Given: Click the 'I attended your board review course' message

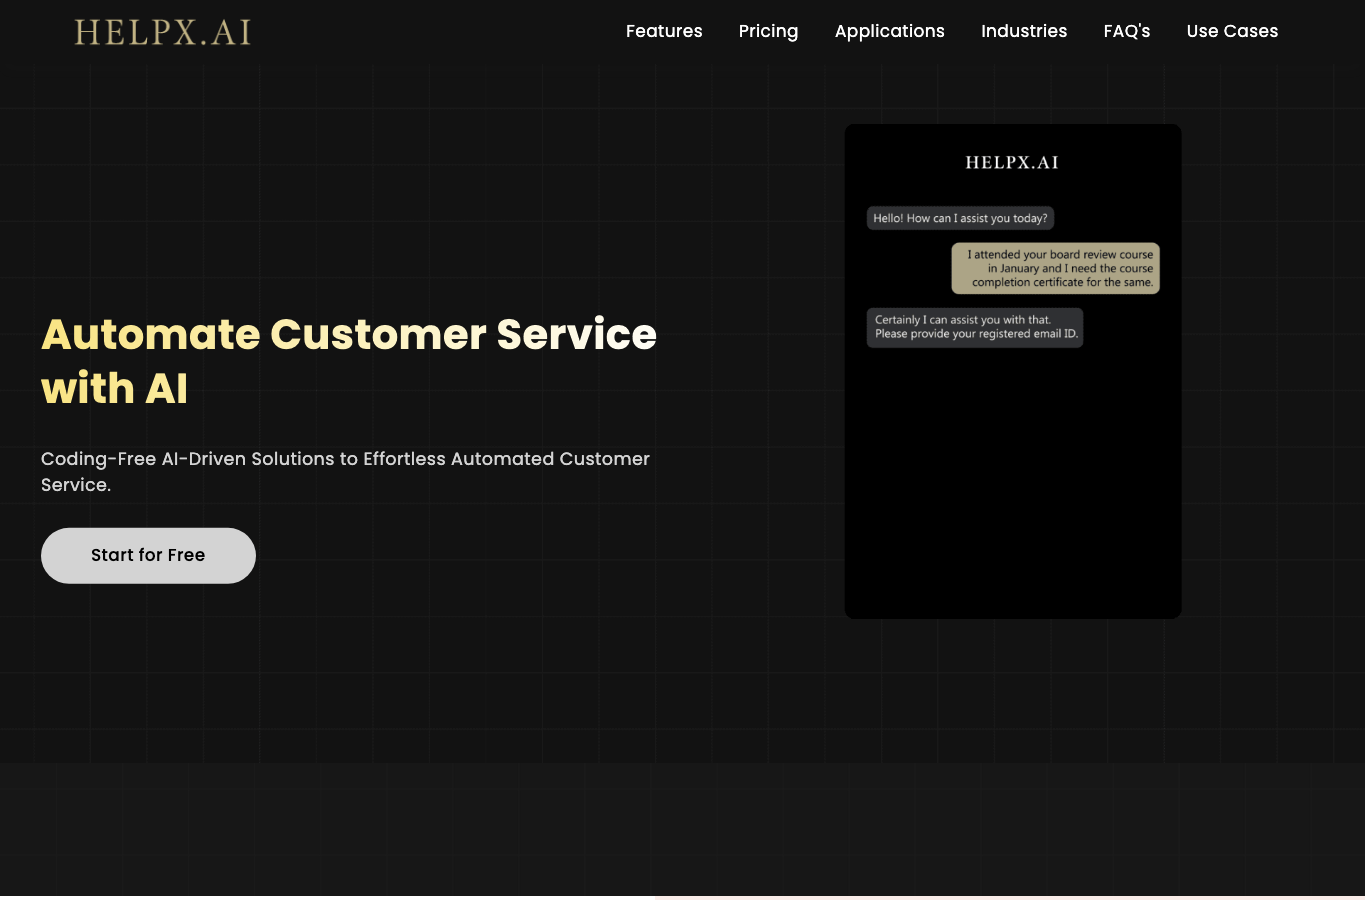Looking at the screenshot, I should pyautogui.click(x=1056, y=268).
